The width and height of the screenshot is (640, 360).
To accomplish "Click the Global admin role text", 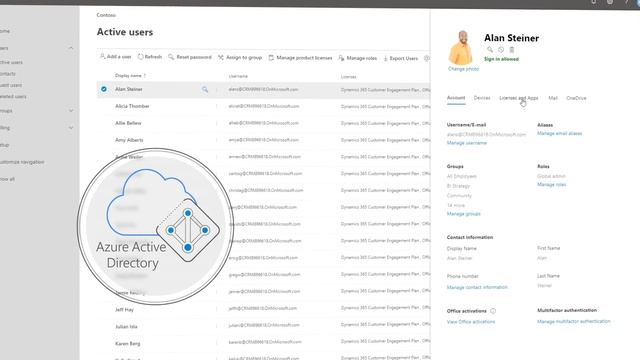I will coord(551,176).
